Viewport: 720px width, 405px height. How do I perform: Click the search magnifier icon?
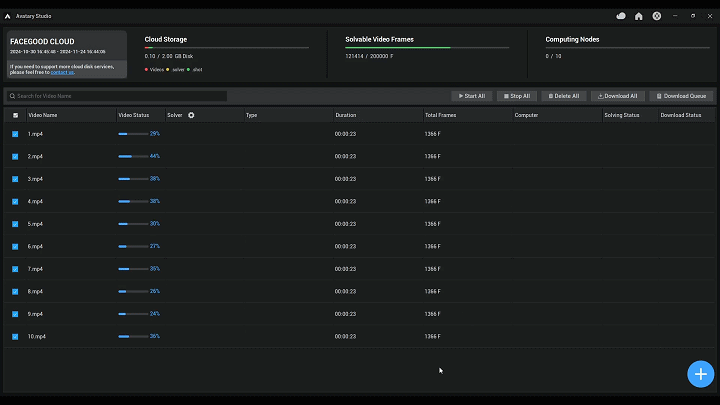12,96
